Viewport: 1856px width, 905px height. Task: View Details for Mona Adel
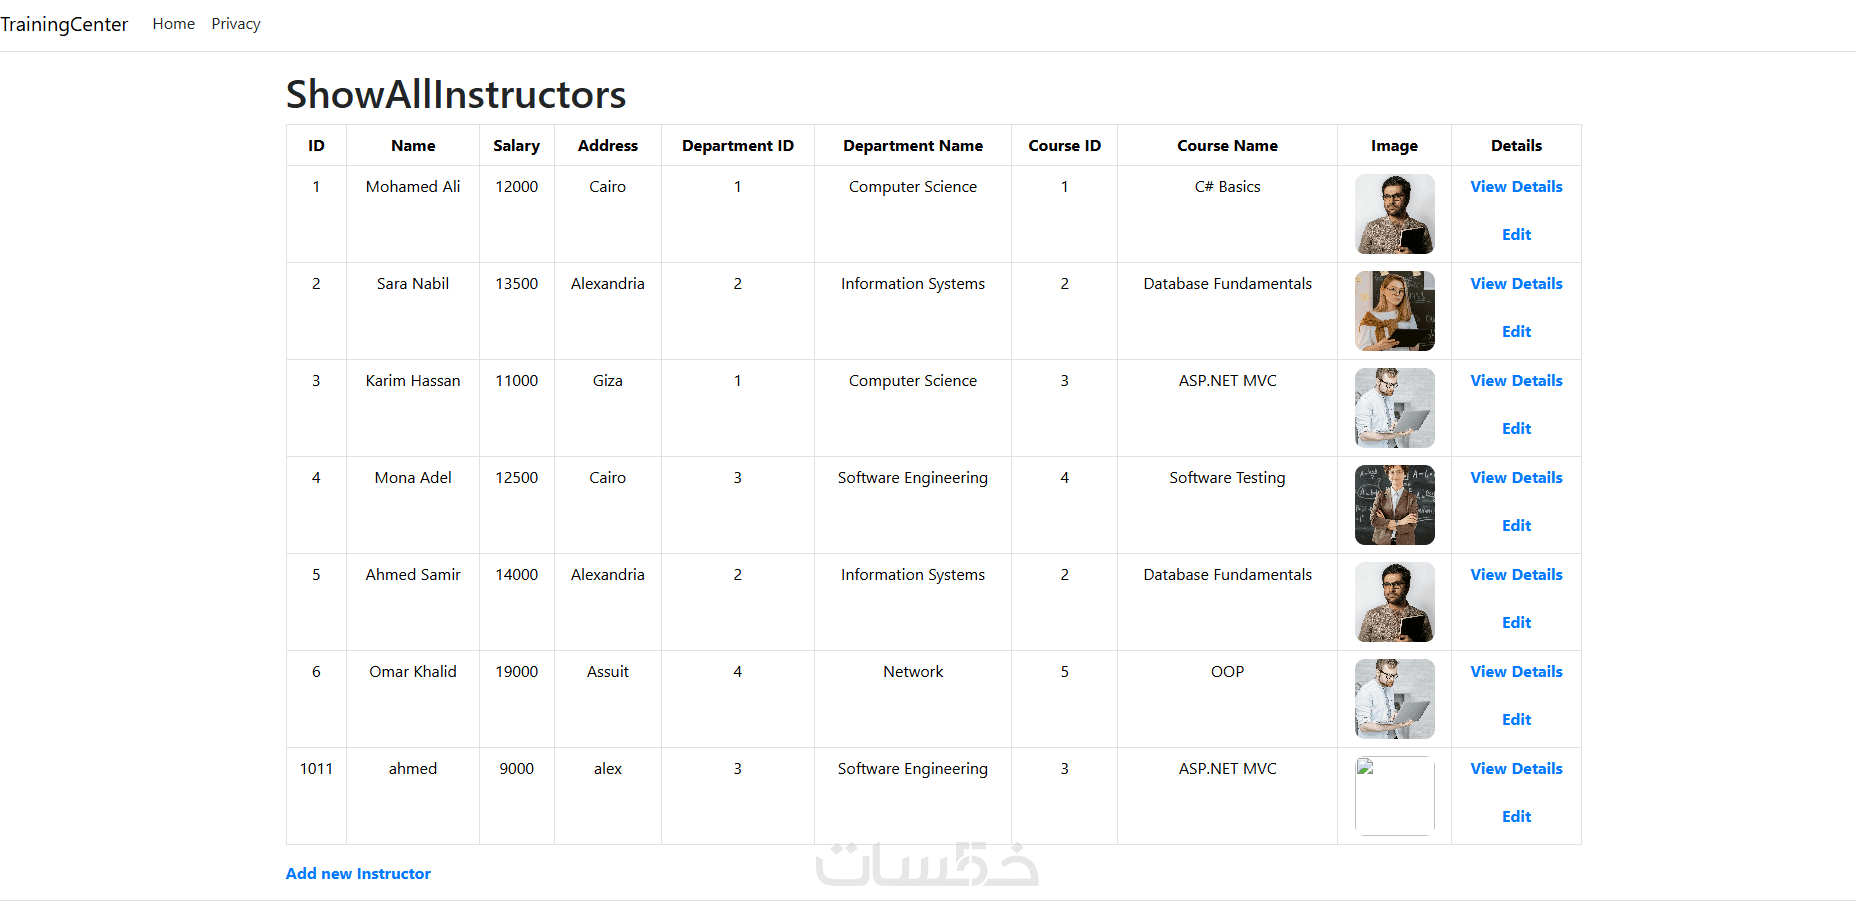[x=1516, y=478]
